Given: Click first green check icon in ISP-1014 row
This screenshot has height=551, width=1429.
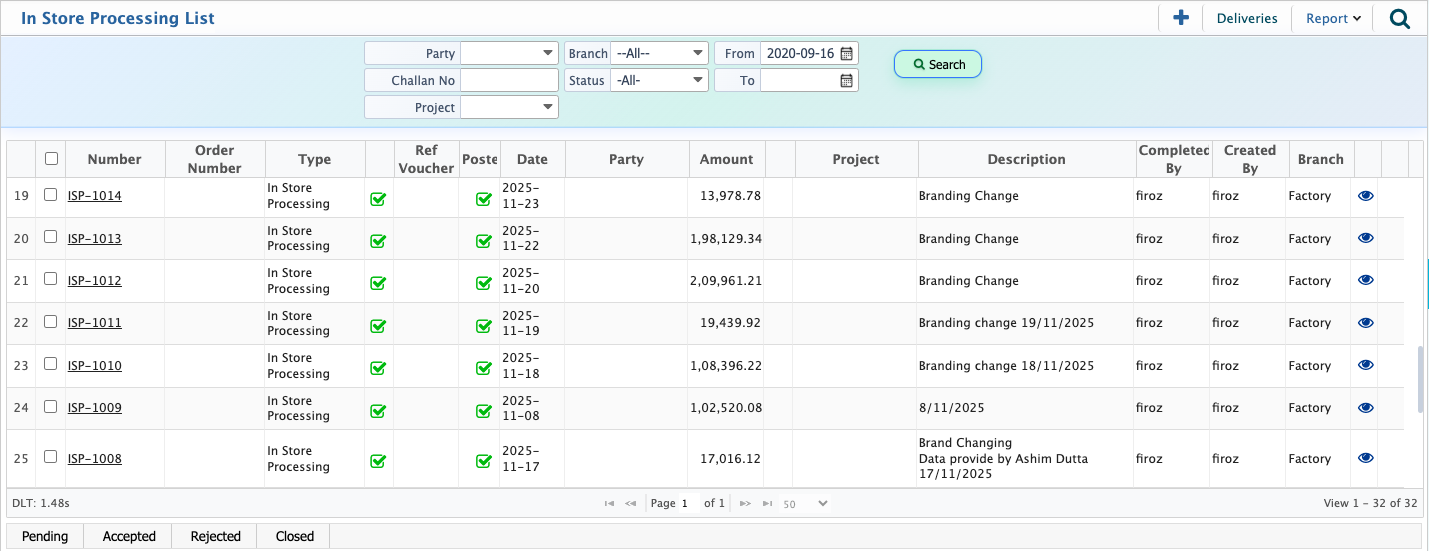Looking at the screenshot, I should (378, 198).
